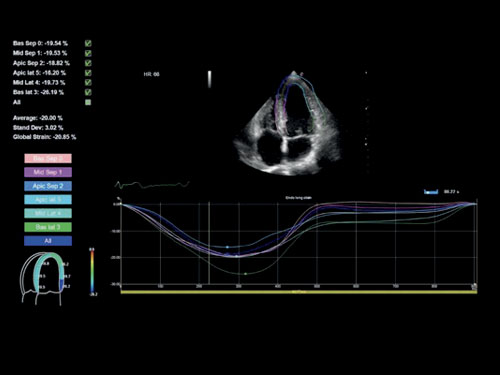Toggle the Mid Sep 1 segment checkbox
This screenshot has height=375, width=500.
click(88, 53)
